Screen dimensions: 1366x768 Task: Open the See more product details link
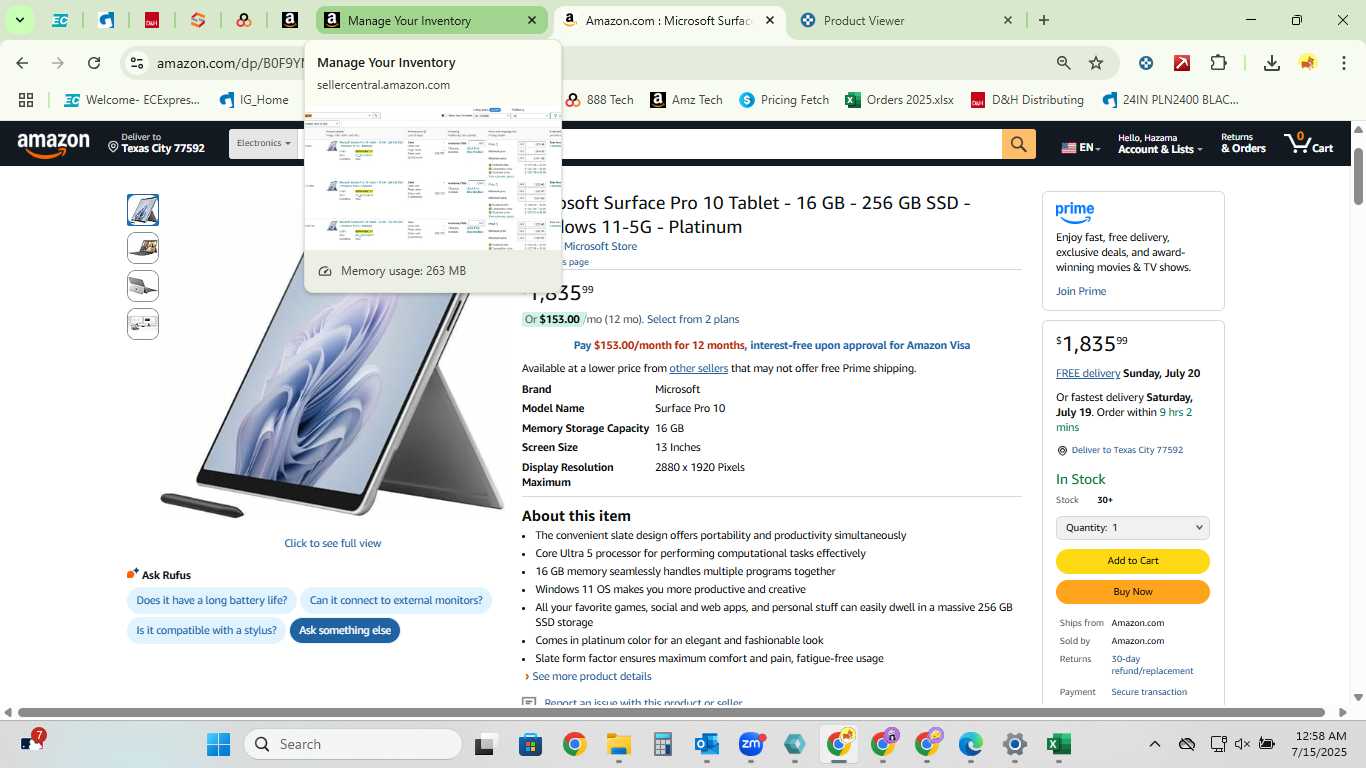click(x=591, y=677)
